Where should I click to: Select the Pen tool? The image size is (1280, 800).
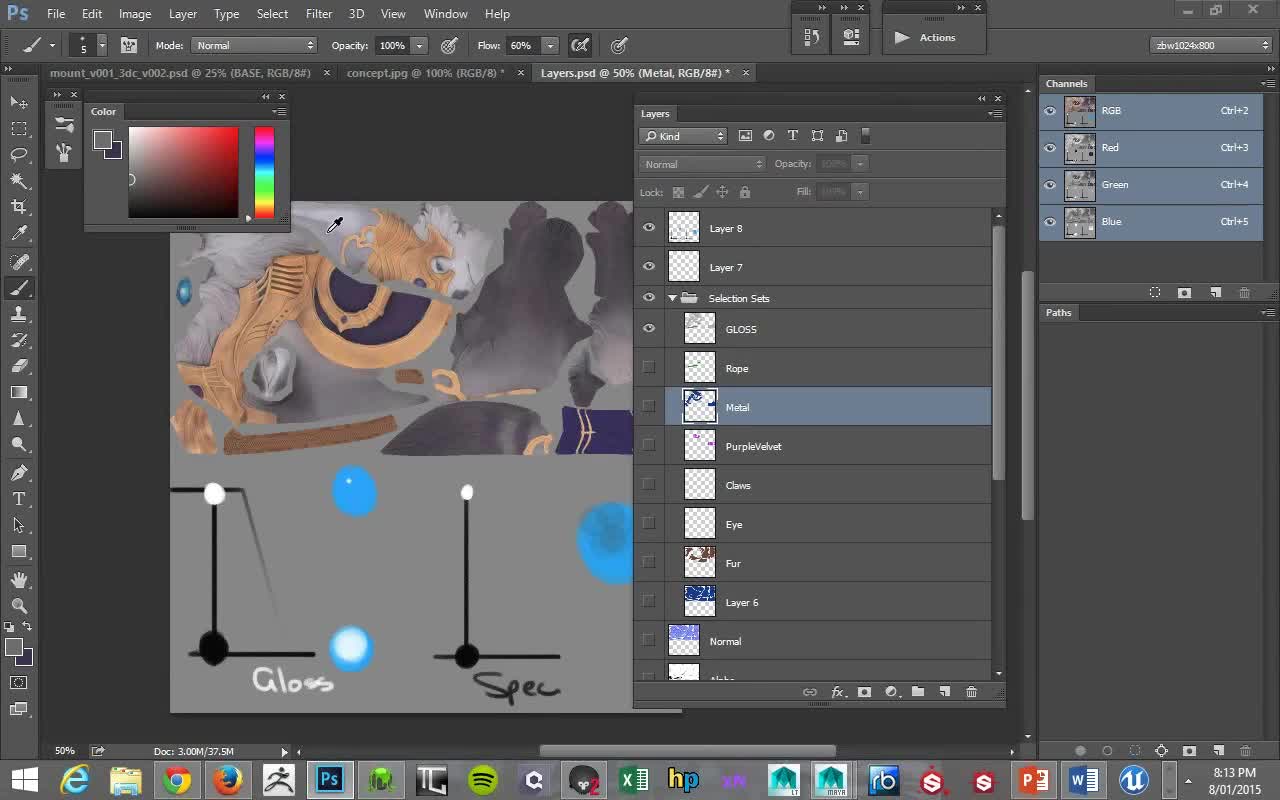tap(19, 473)
